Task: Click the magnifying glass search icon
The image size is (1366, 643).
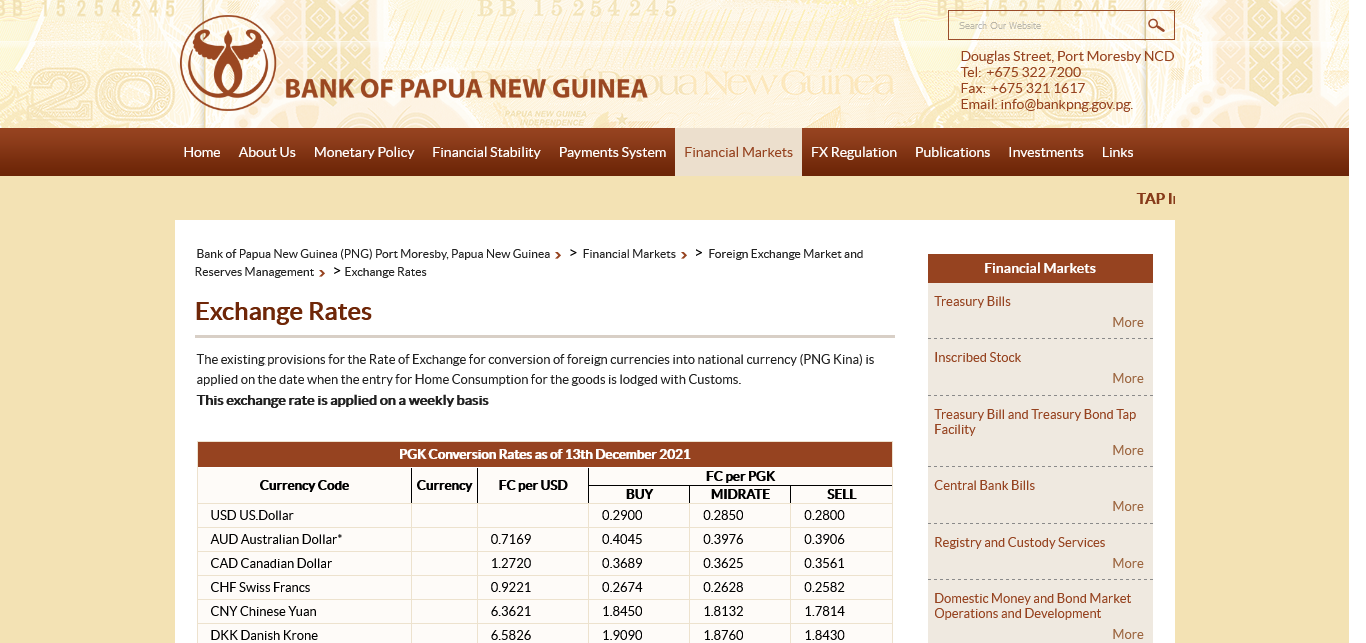Action: 1158,25
